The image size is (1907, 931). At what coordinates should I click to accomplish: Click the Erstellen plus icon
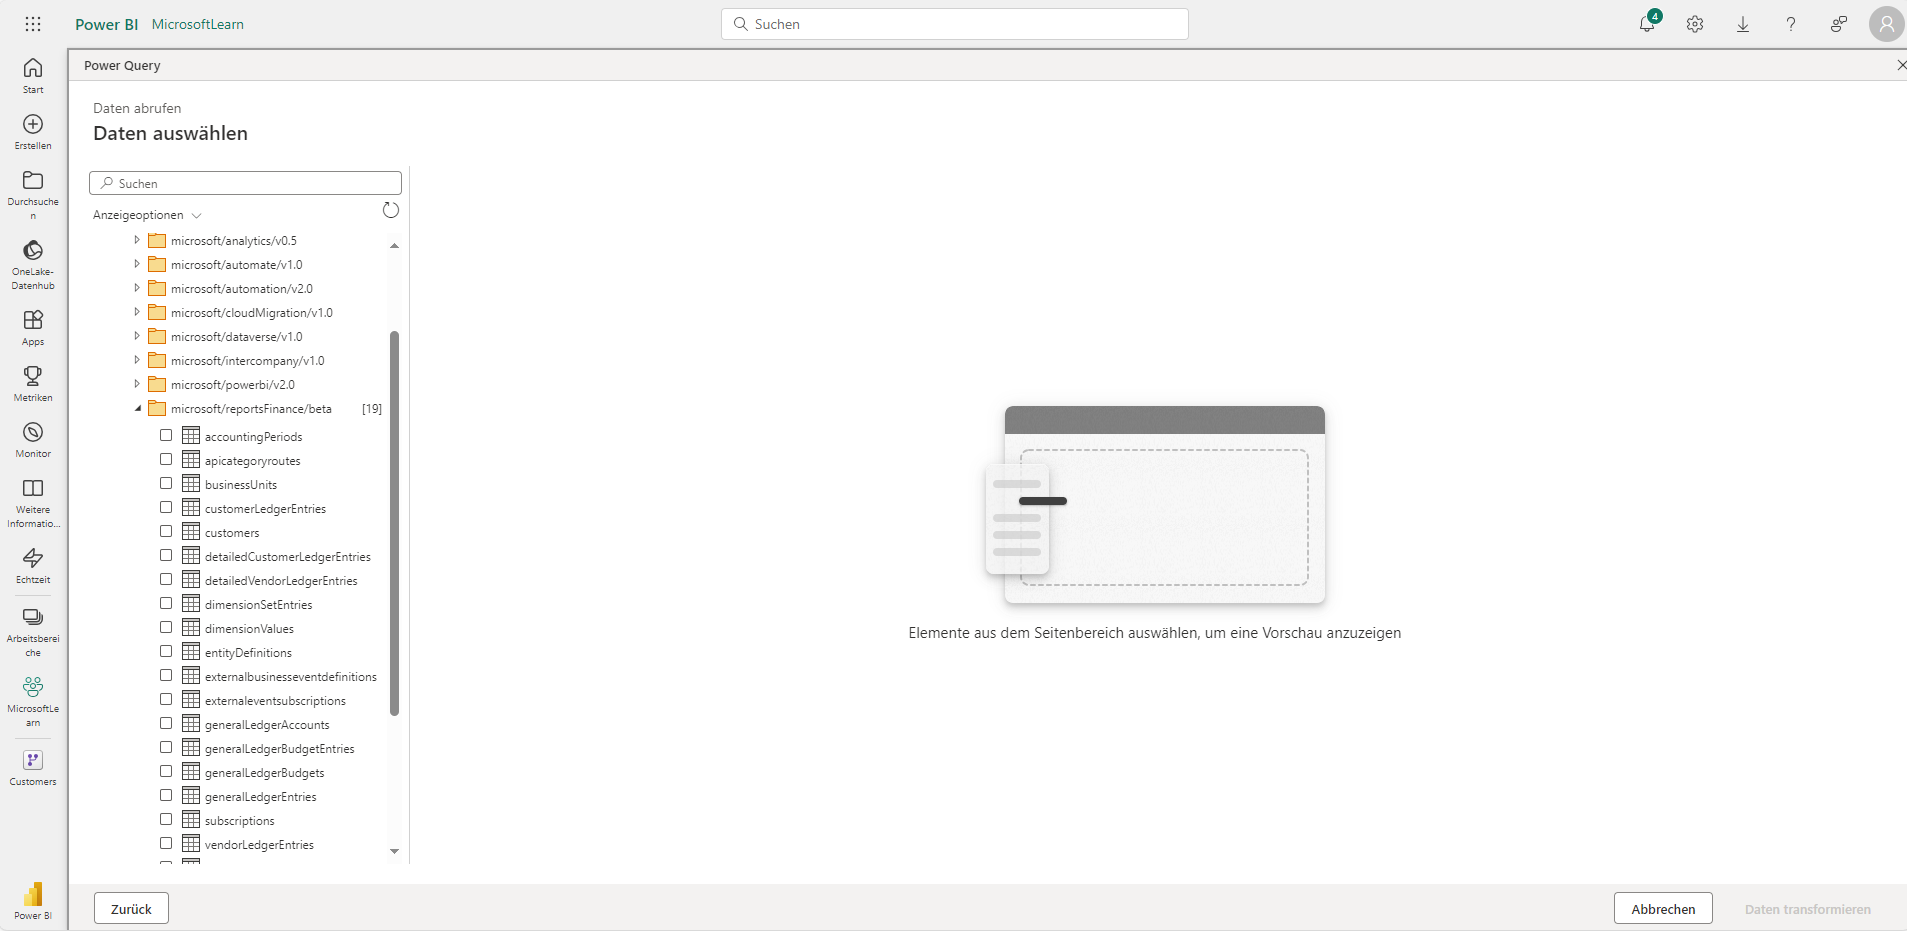point(33,124)
